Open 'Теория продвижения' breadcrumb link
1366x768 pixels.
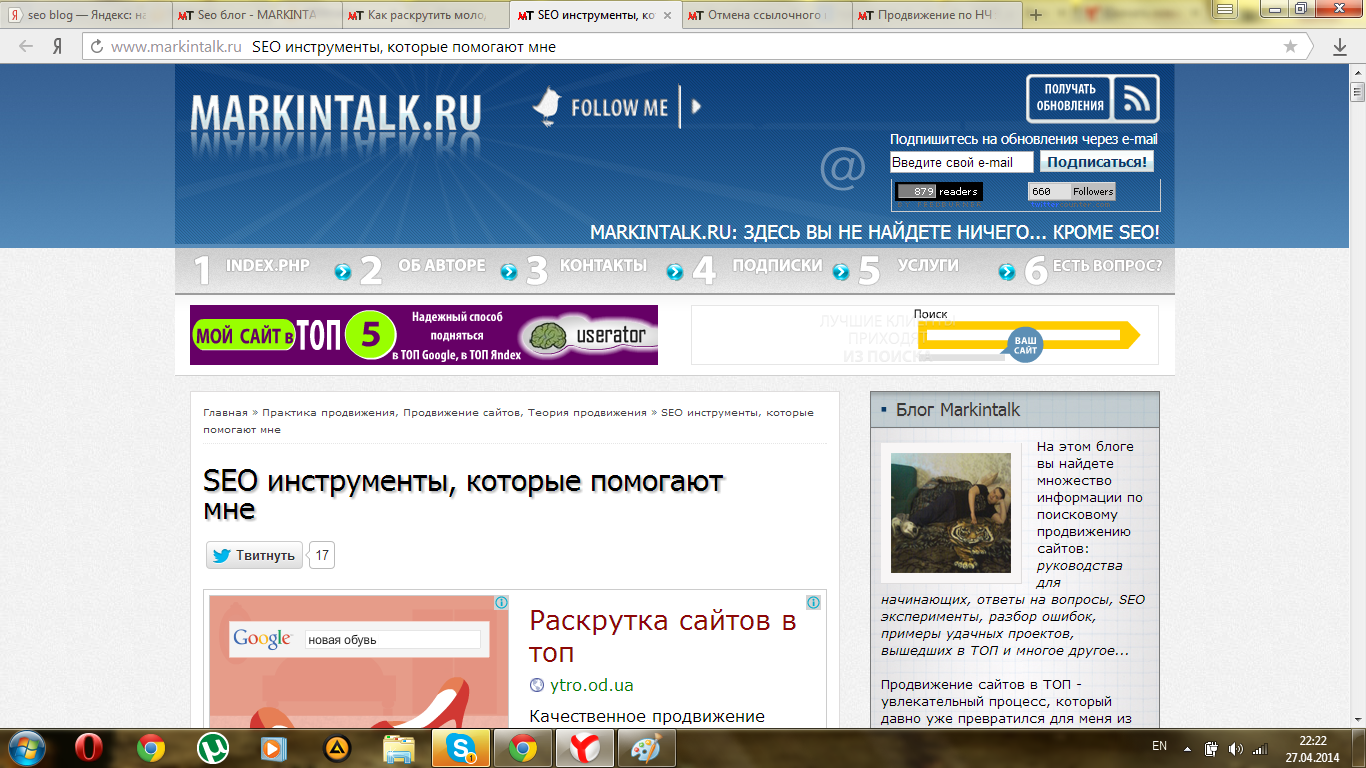coord(587,412)
